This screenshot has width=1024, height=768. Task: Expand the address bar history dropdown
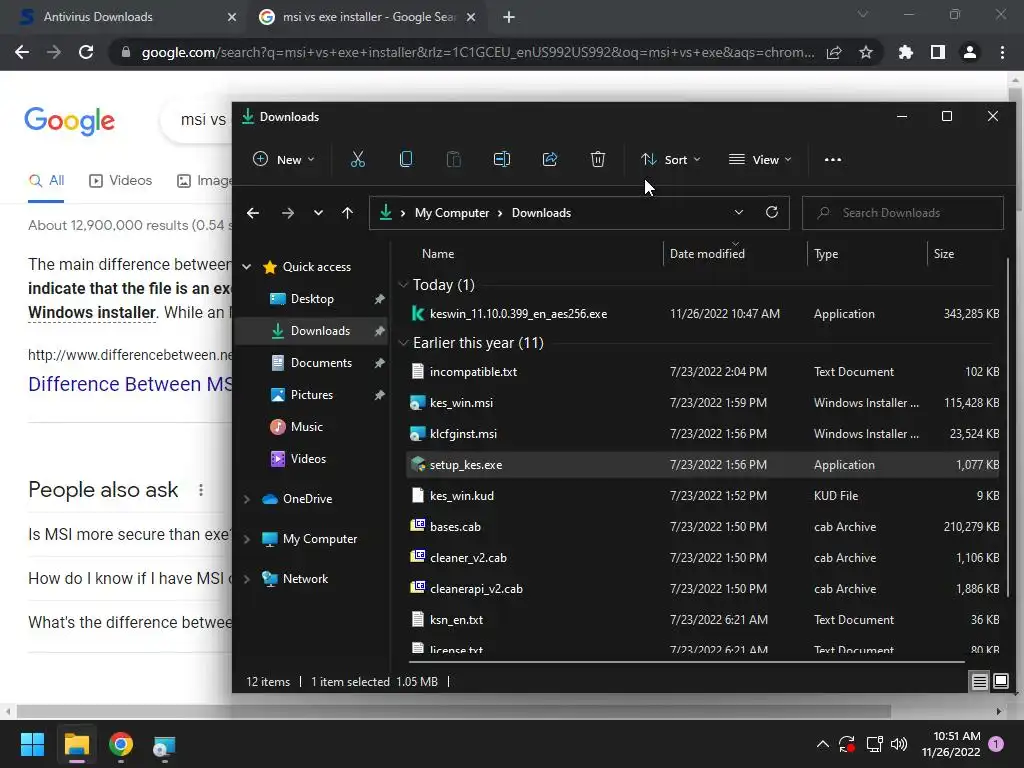[x=739, y=213]
